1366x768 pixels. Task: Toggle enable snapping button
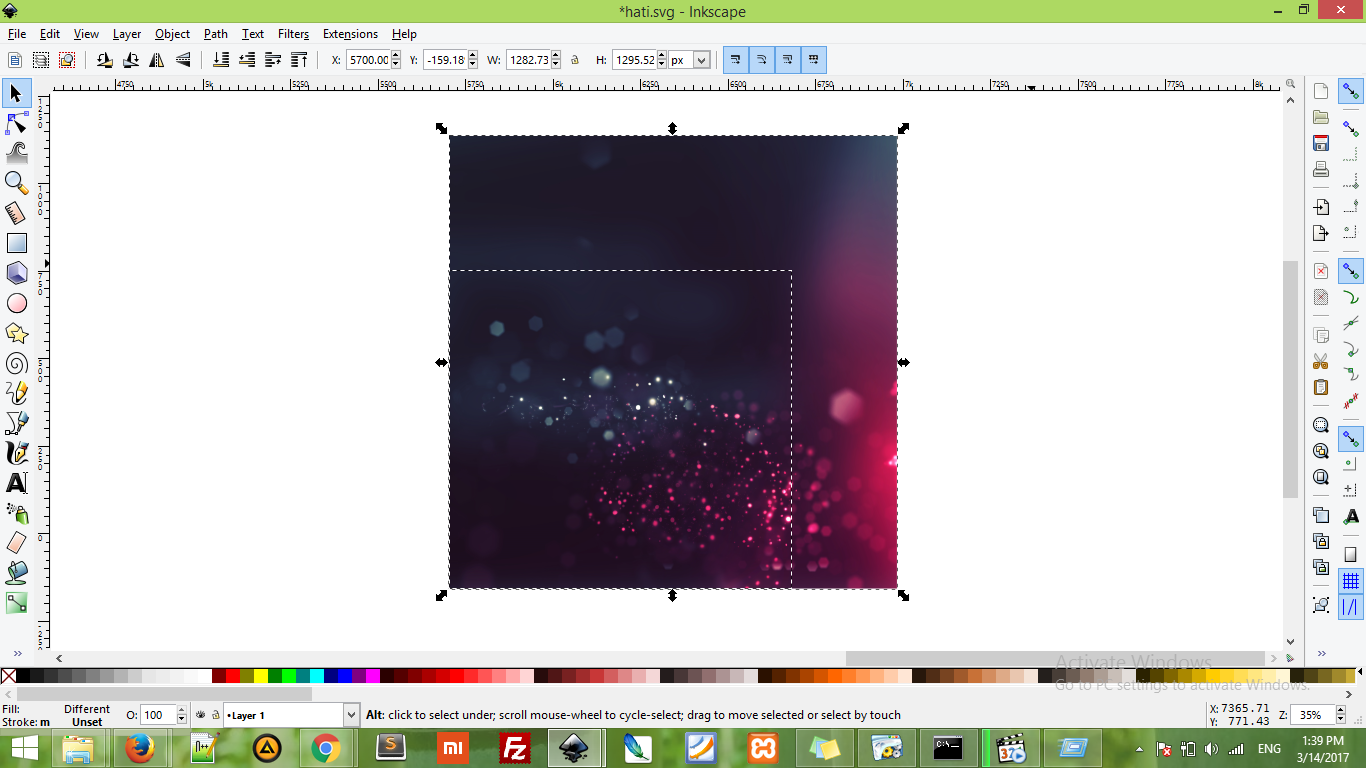click(1351, 91)
